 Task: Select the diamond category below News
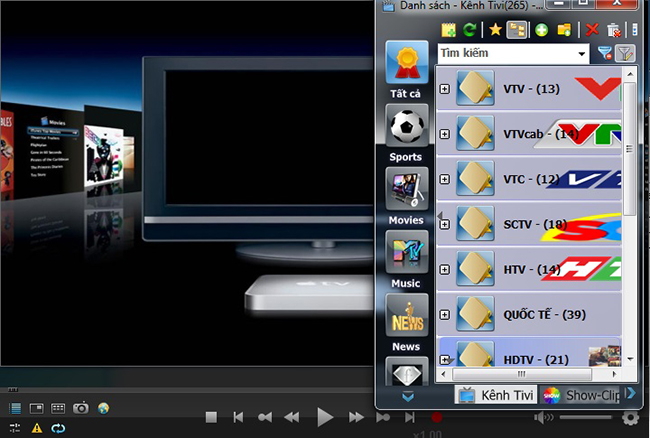coord(407,372)
